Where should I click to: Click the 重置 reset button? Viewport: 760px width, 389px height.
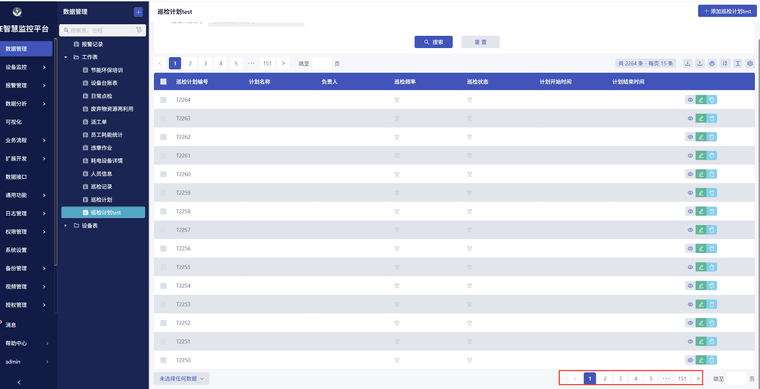[480, 42]
